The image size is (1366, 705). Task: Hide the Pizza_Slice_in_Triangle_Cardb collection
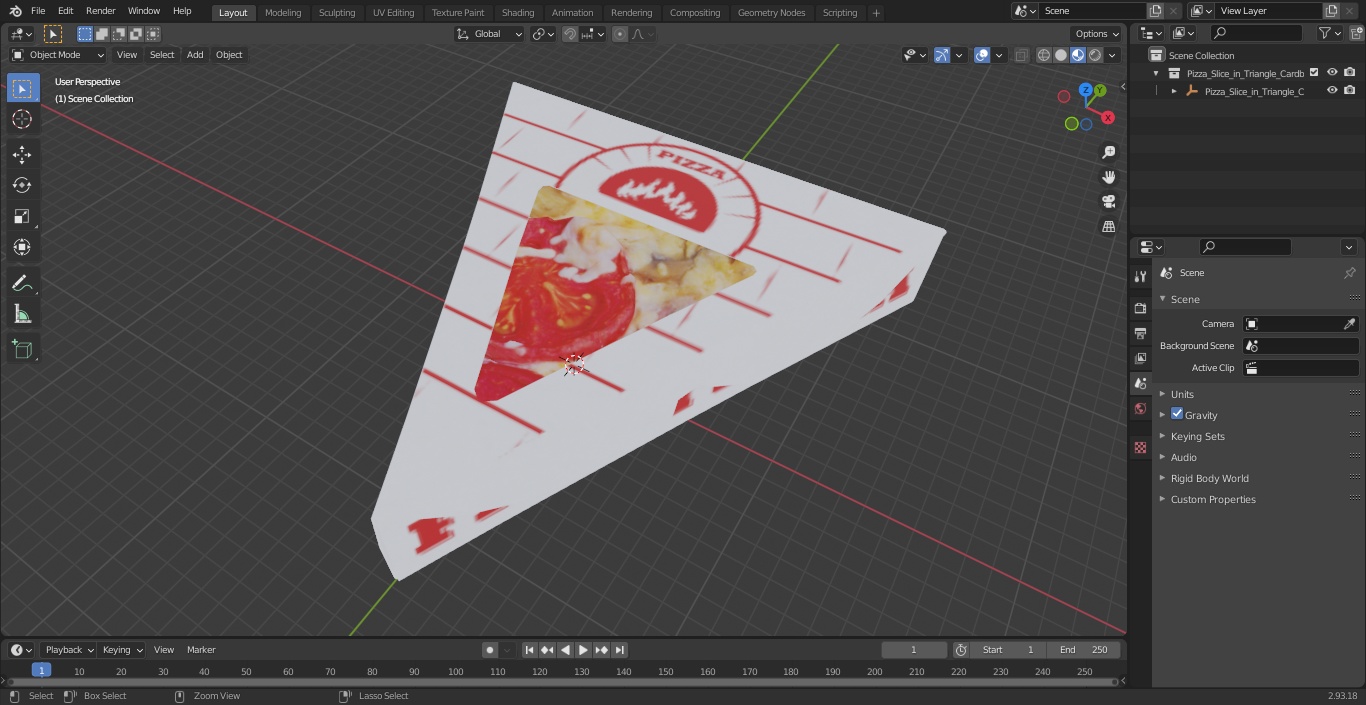(1332, 73)
